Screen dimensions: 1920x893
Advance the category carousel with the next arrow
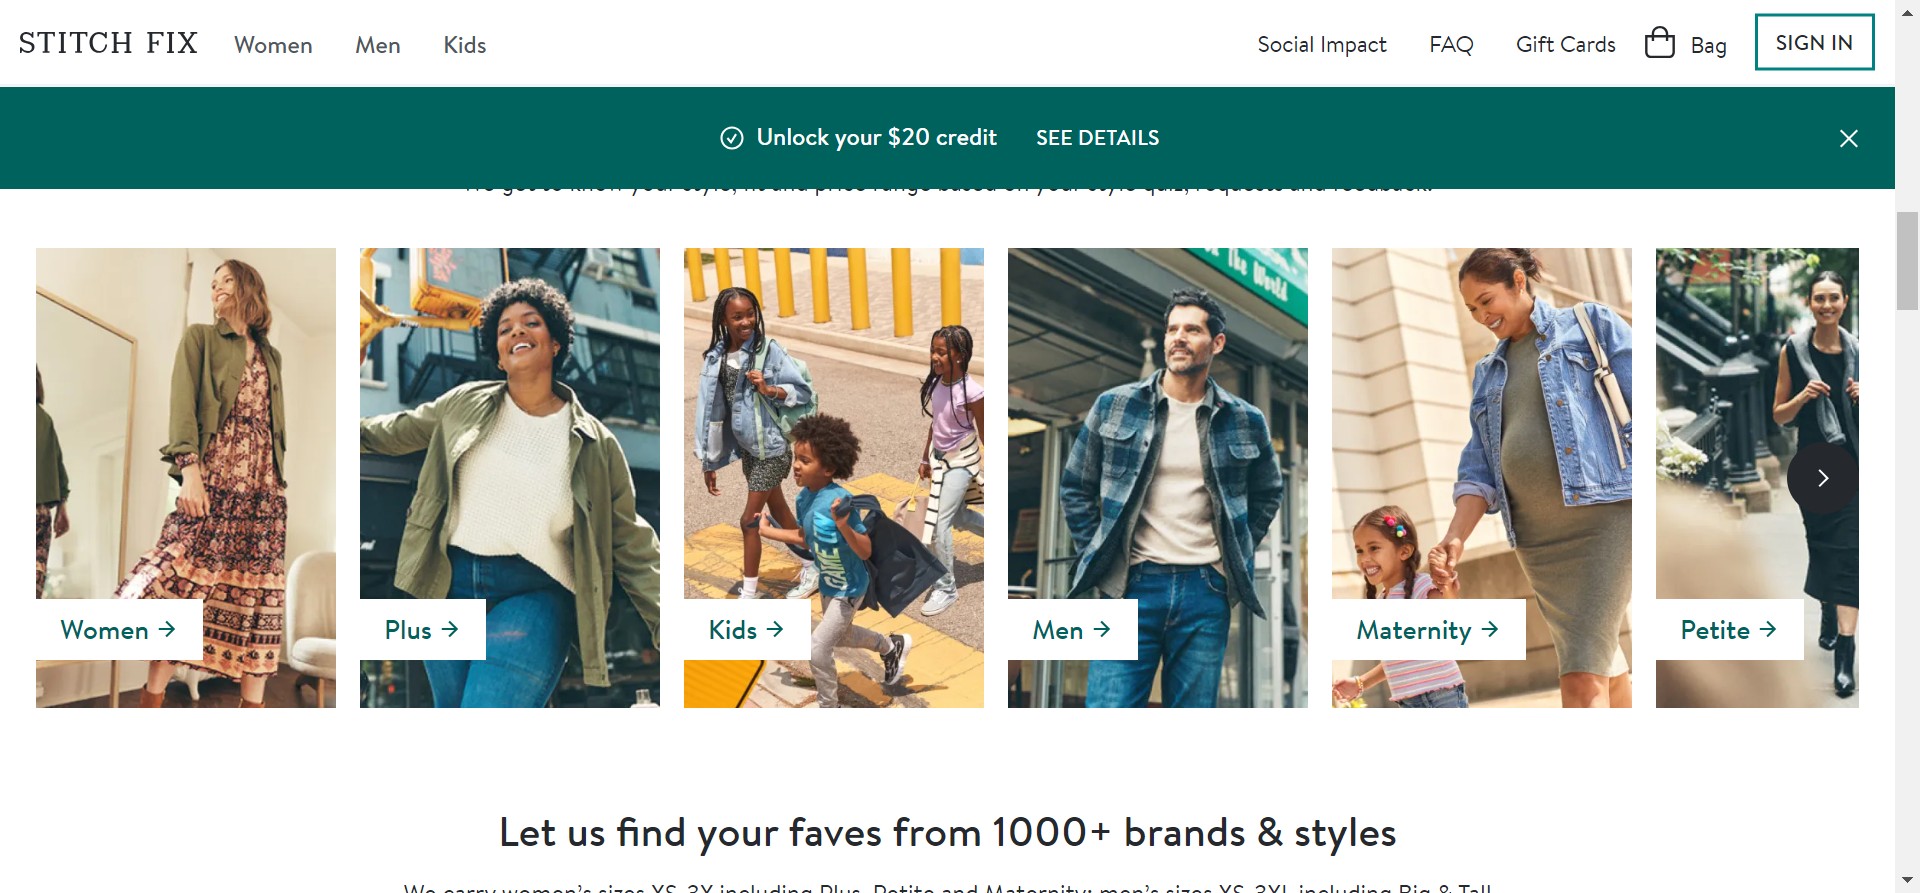coord(1822,479)
